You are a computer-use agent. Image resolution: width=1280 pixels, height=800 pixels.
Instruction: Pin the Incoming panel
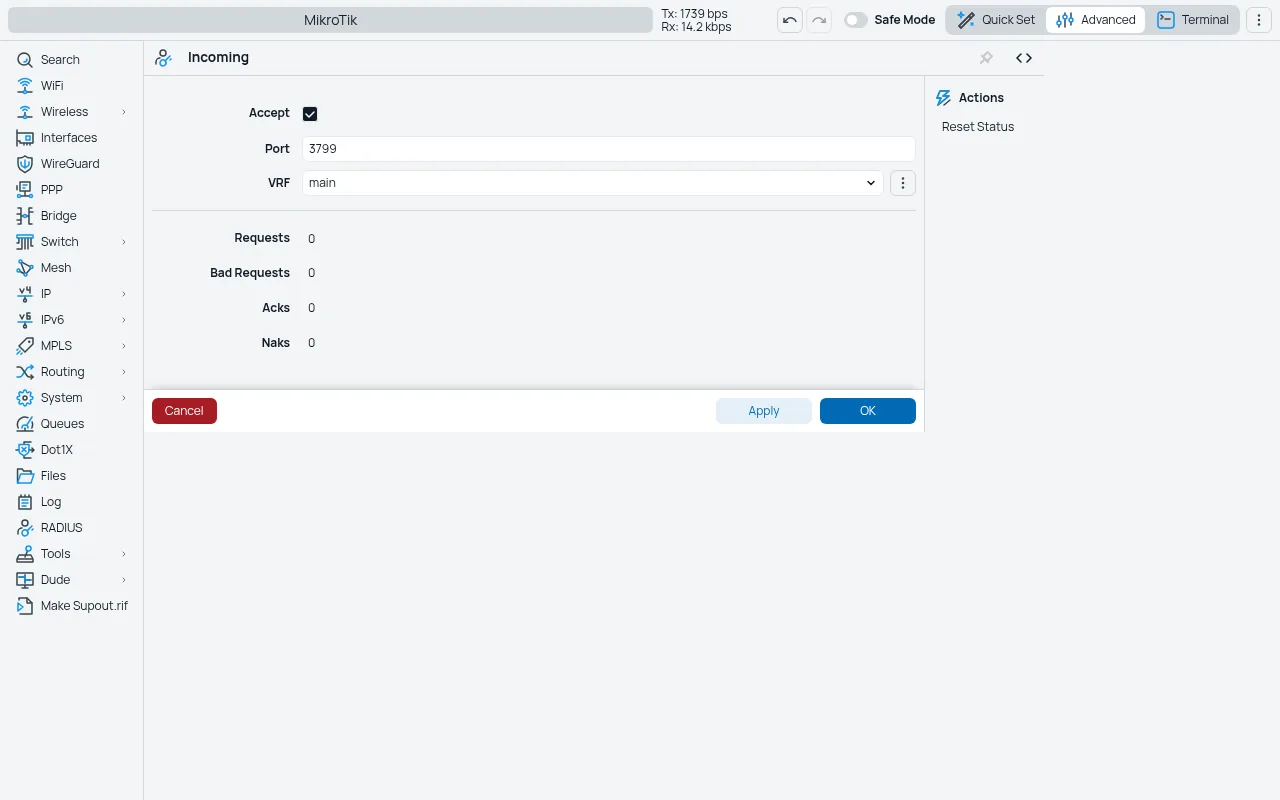click(x=986, y=58)
